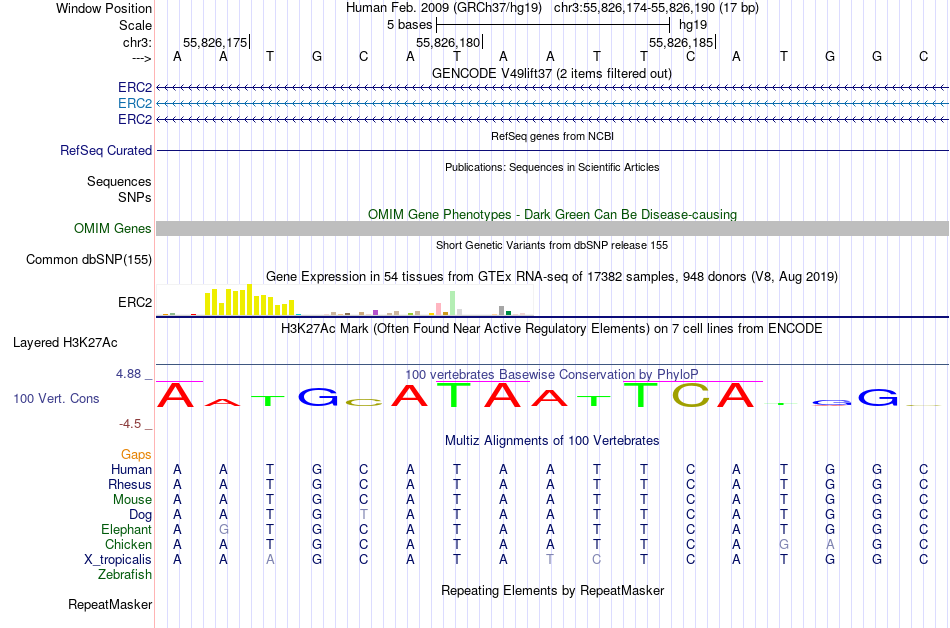Image resolution: width=950 pixels, height=628 pixels.
Task: Click the 100 Vert. Cons label
Action: click(56, 398)
